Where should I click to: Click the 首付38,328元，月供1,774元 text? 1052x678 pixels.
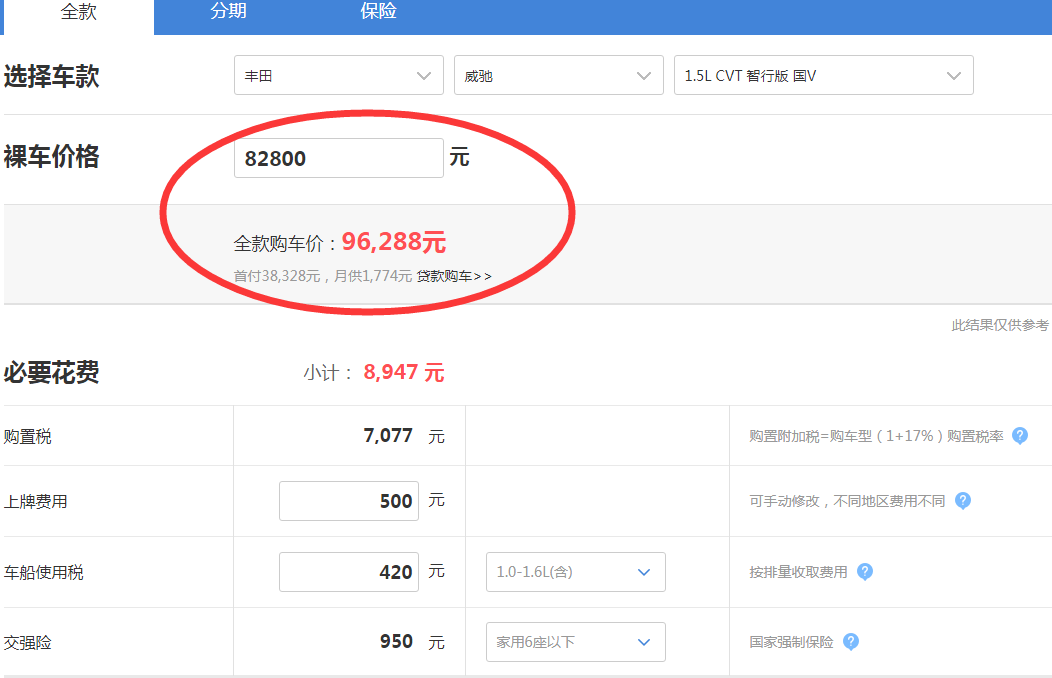coord(323,276)
